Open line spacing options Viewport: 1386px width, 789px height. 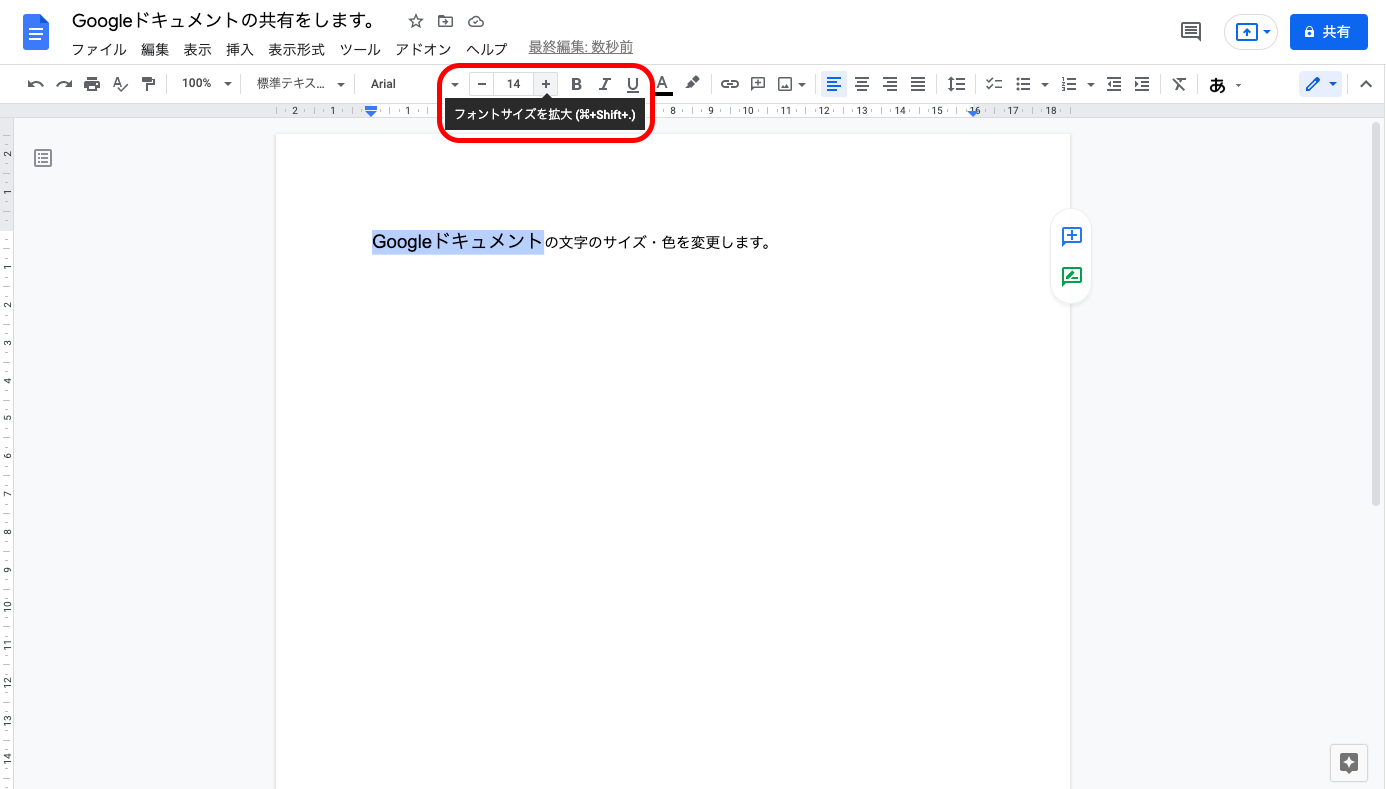[957, 84]
